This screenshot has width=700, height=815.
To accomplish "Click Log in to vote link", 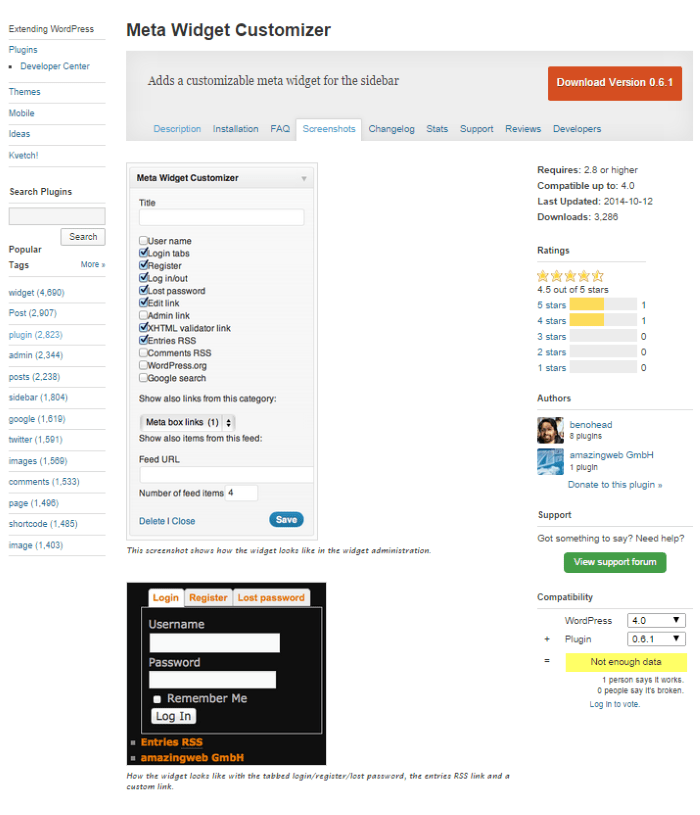I will (614, 704).
